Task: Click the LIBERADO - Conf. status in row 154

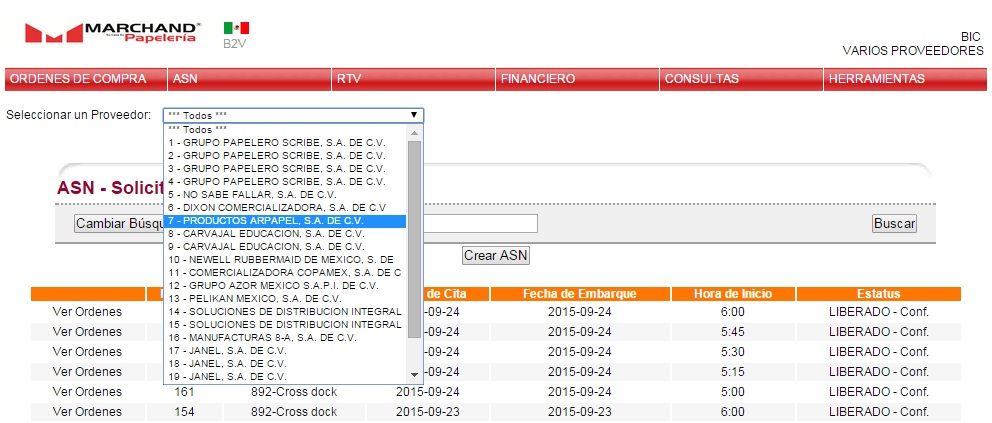Action: click(879, 412)
